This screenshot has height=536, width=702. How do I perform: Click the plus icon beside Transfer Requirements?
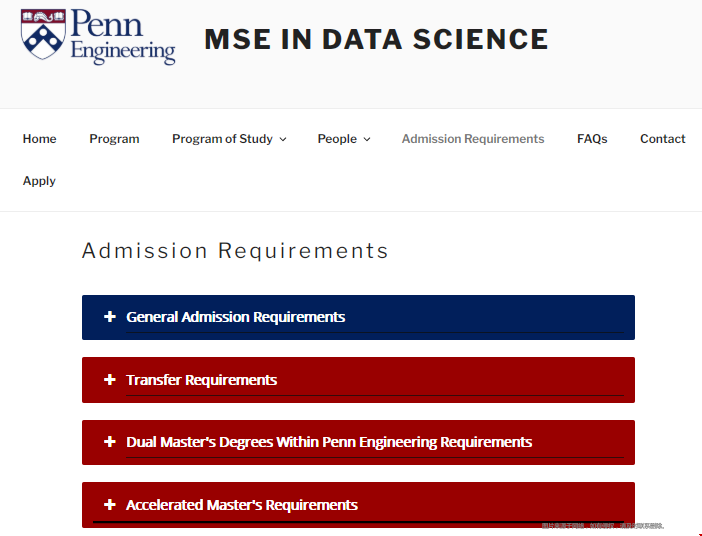coord(110,380)
